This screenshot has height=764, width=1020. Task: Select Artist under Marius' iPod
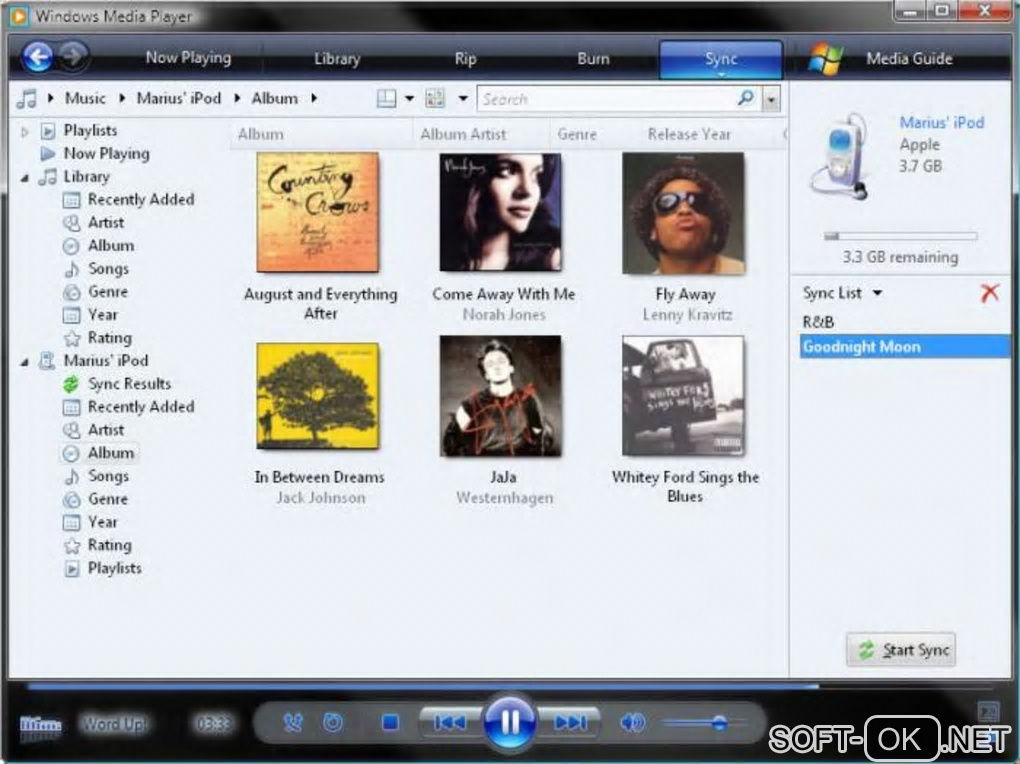click(x=105, y=430)
